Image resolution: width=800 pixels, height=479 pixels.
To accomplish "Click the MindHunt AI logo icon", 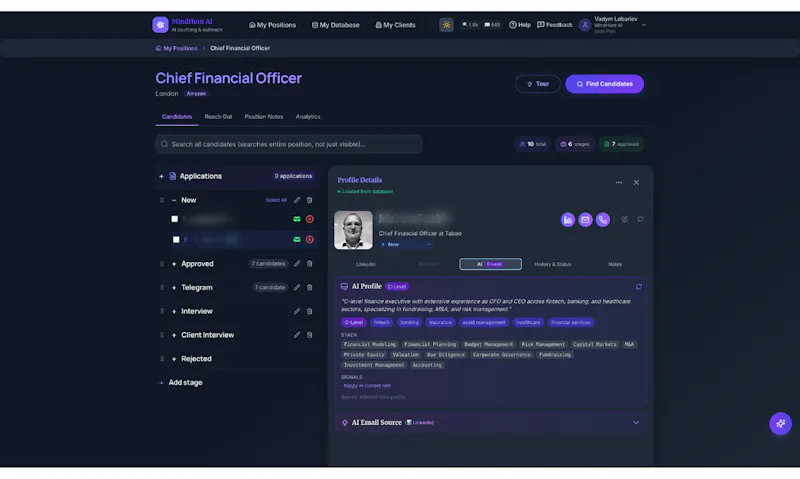I will (x=160, y=24).
